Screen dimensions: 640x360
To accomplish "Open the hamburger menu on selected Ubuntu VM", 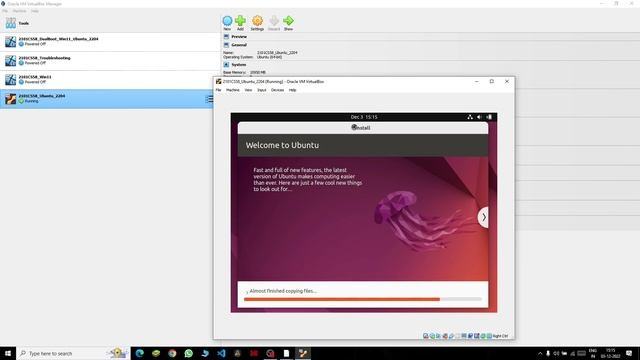I will (209, 99).
